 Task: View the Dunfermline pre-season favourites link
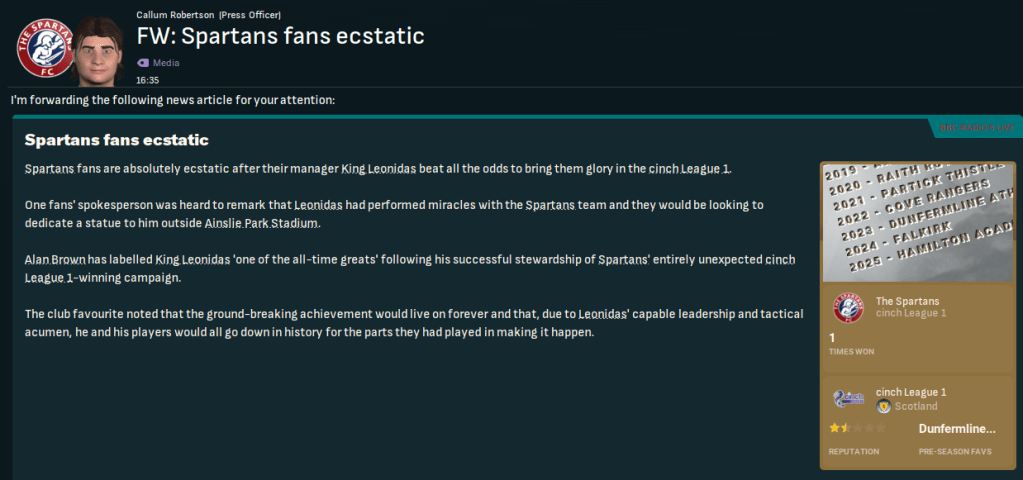[x=957, y=429]
